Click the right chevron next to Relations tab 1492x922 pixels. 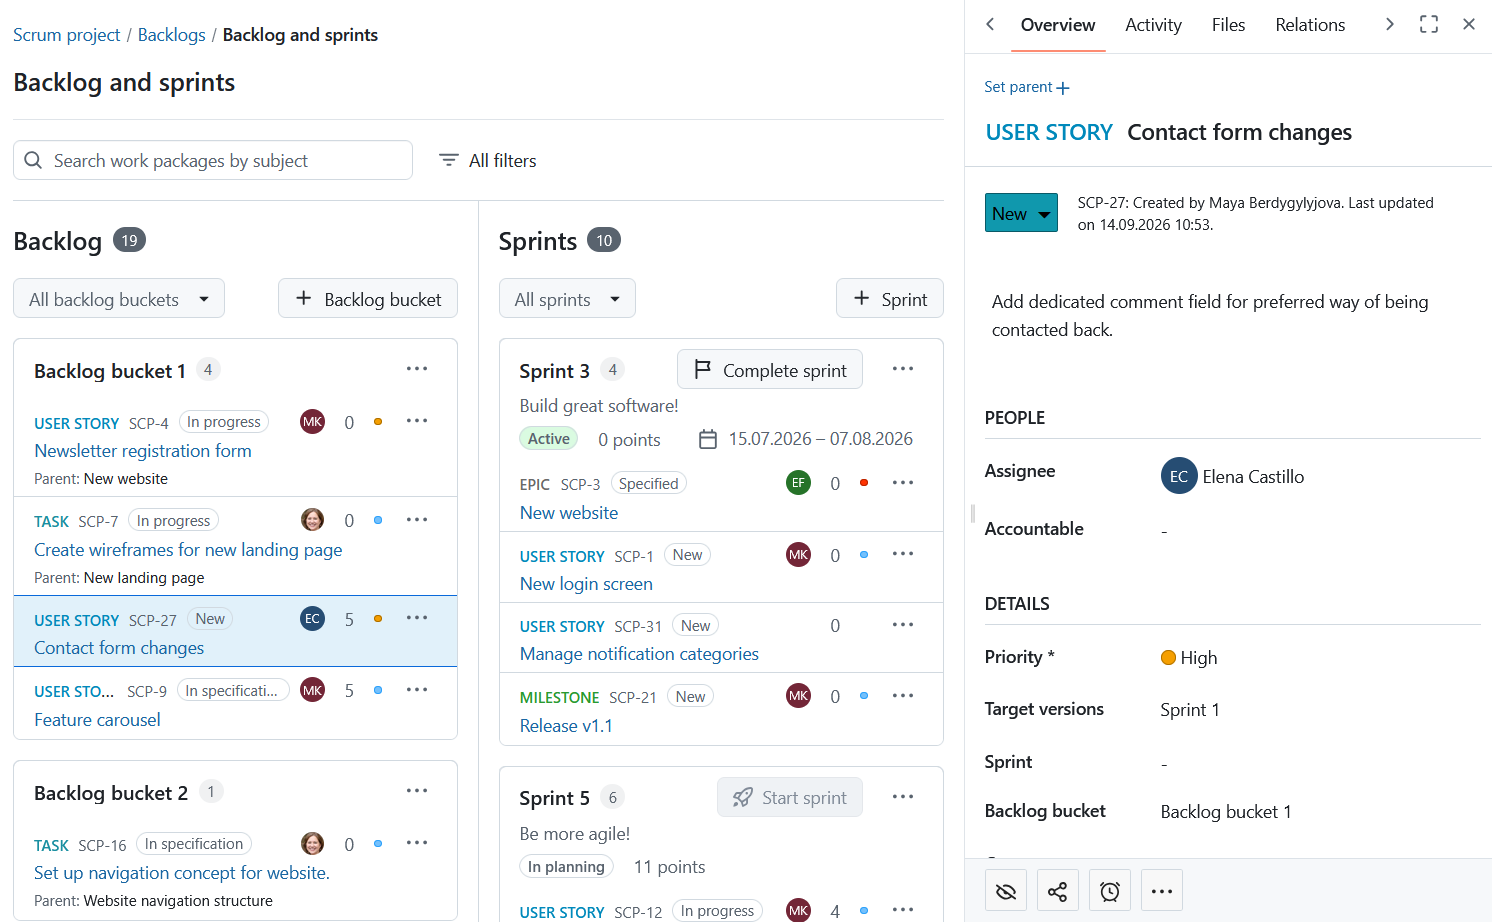1389,24
